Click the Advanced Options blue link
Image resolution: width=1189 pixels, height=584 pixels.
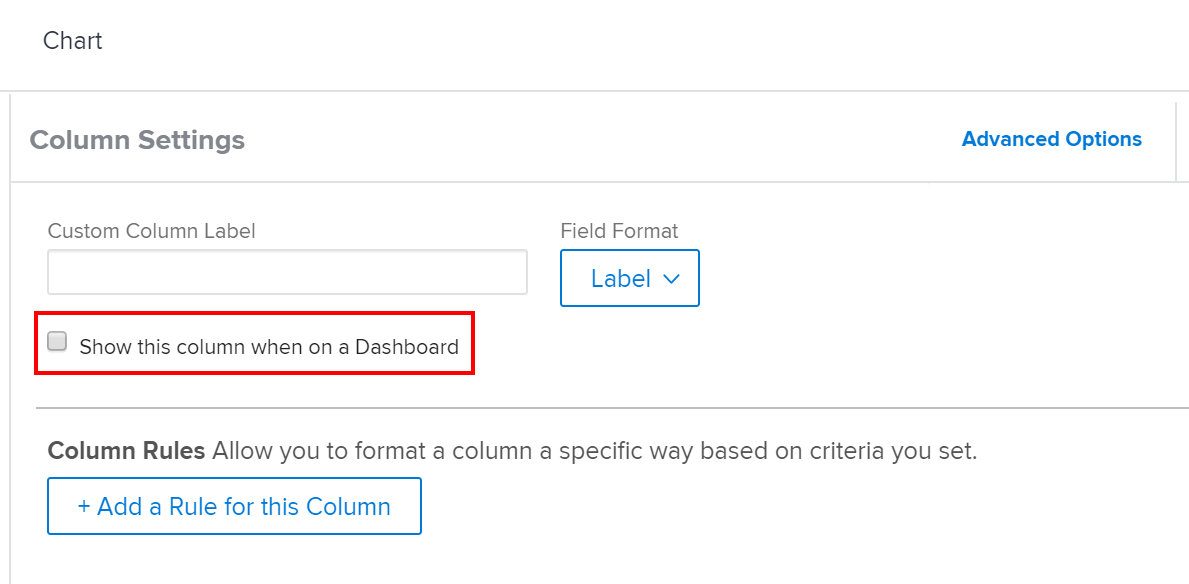[1051, 139]
